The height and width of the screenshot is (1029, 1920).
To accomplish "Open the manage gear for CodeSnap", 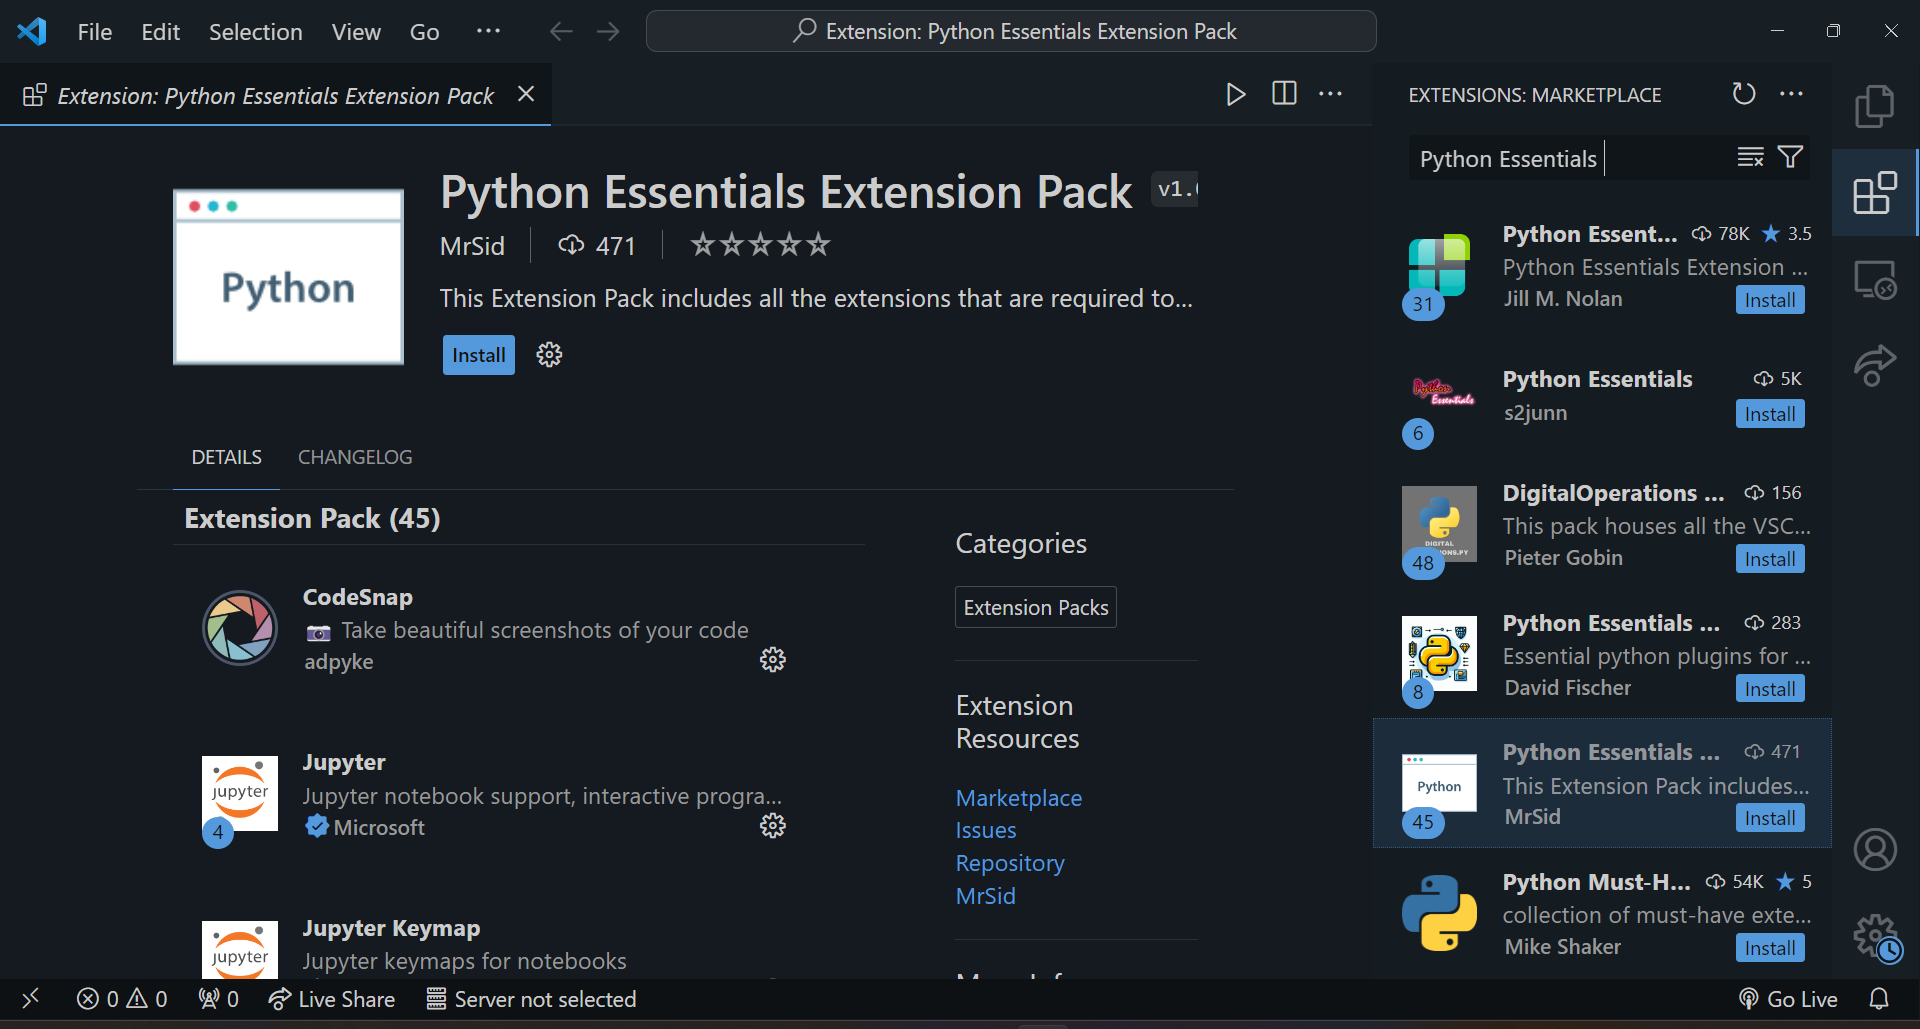I will (773, 660).
